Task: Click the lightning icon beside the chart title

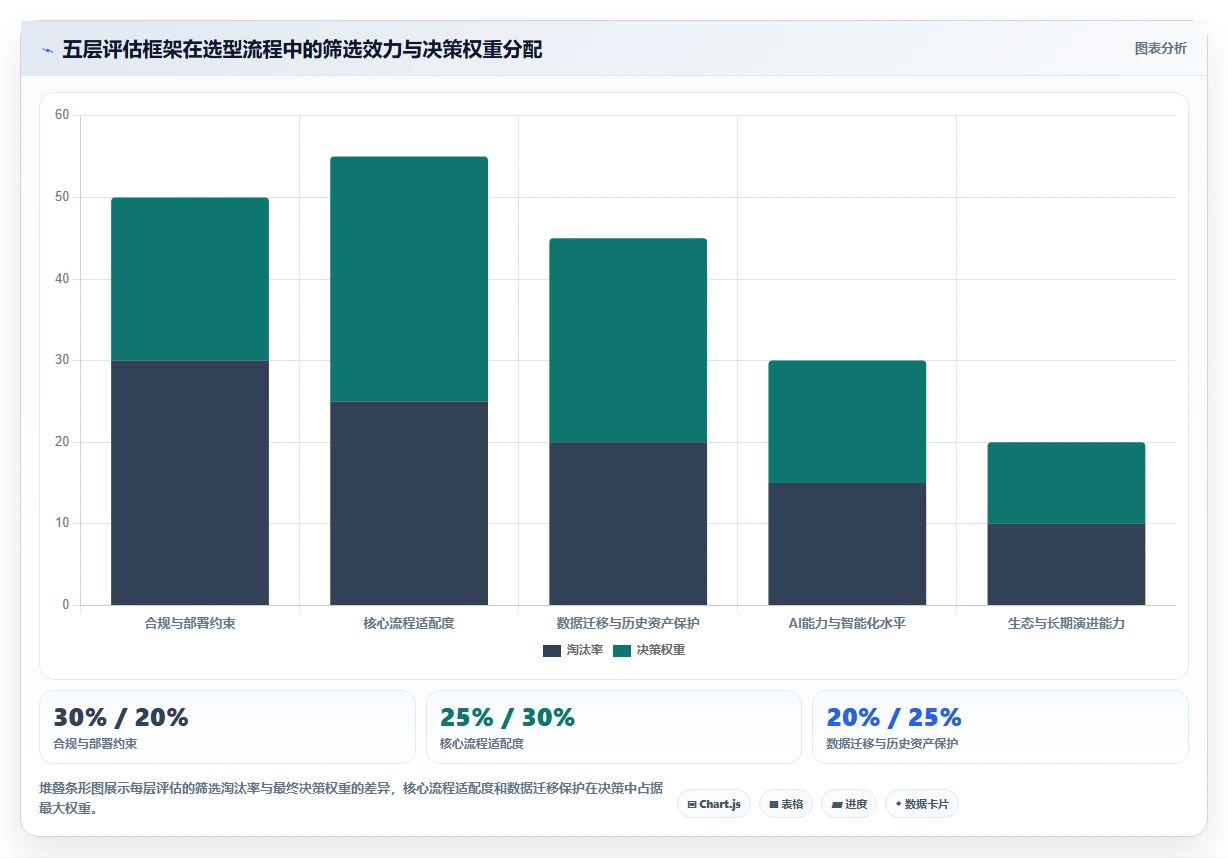Action: [47, 50]
